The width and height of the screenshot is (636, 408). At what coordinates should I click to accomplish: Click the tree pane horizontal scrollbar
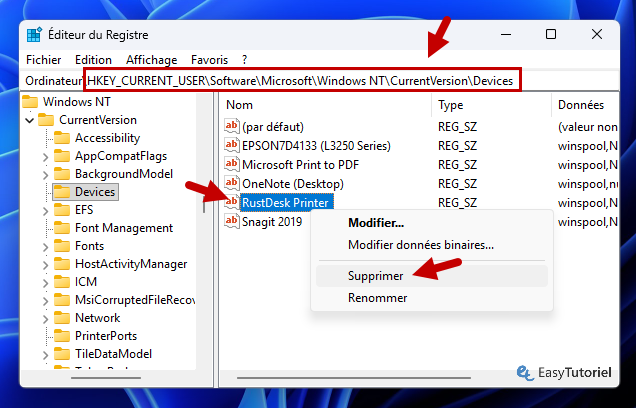[106, 378]
